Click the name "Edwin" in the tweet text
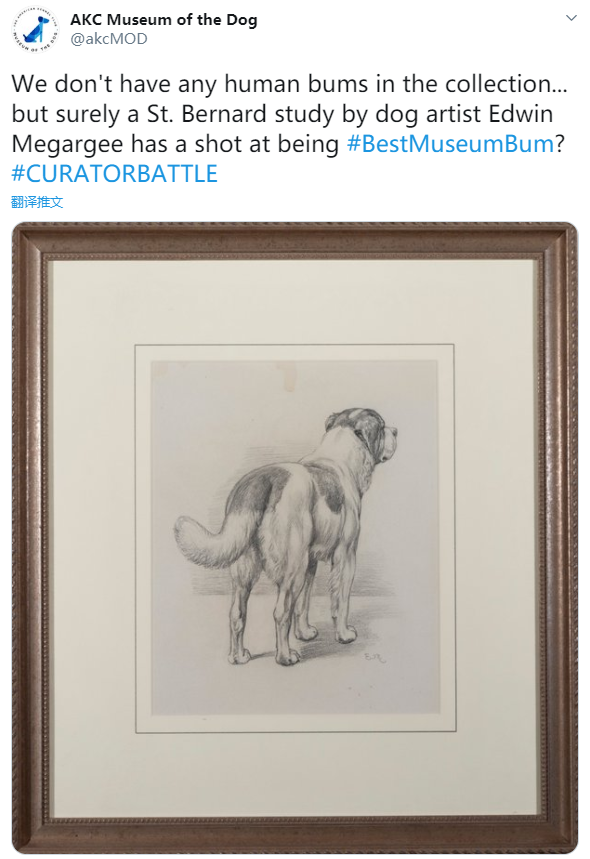Viewport: 590px width, 859px height. coord(520,114)
